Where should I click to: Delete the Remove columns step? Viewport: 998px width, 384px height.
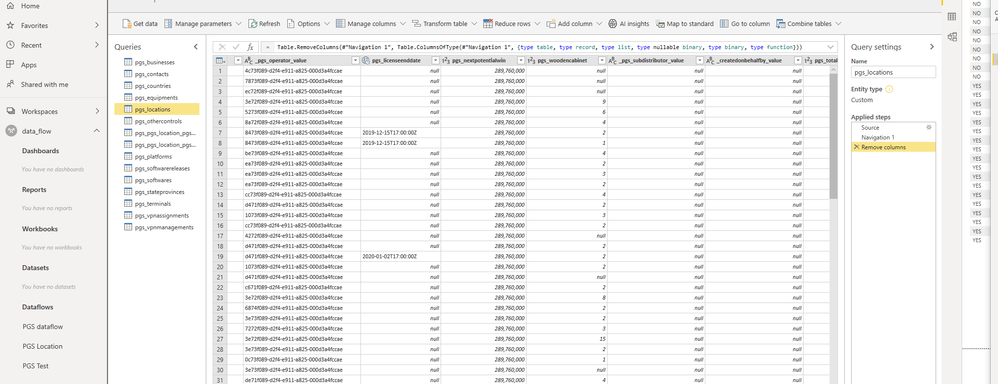pyautogui.click(x=856, y=147)
